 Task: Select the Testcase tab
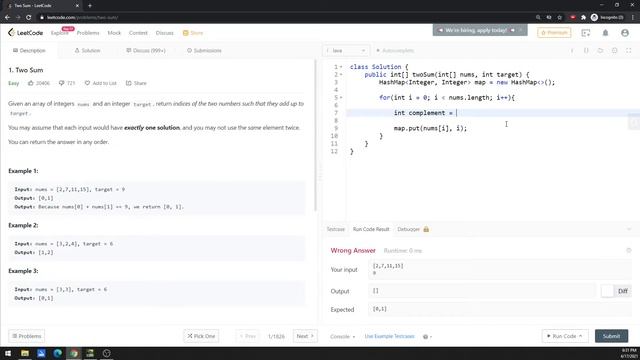click(x=336, y=229)
